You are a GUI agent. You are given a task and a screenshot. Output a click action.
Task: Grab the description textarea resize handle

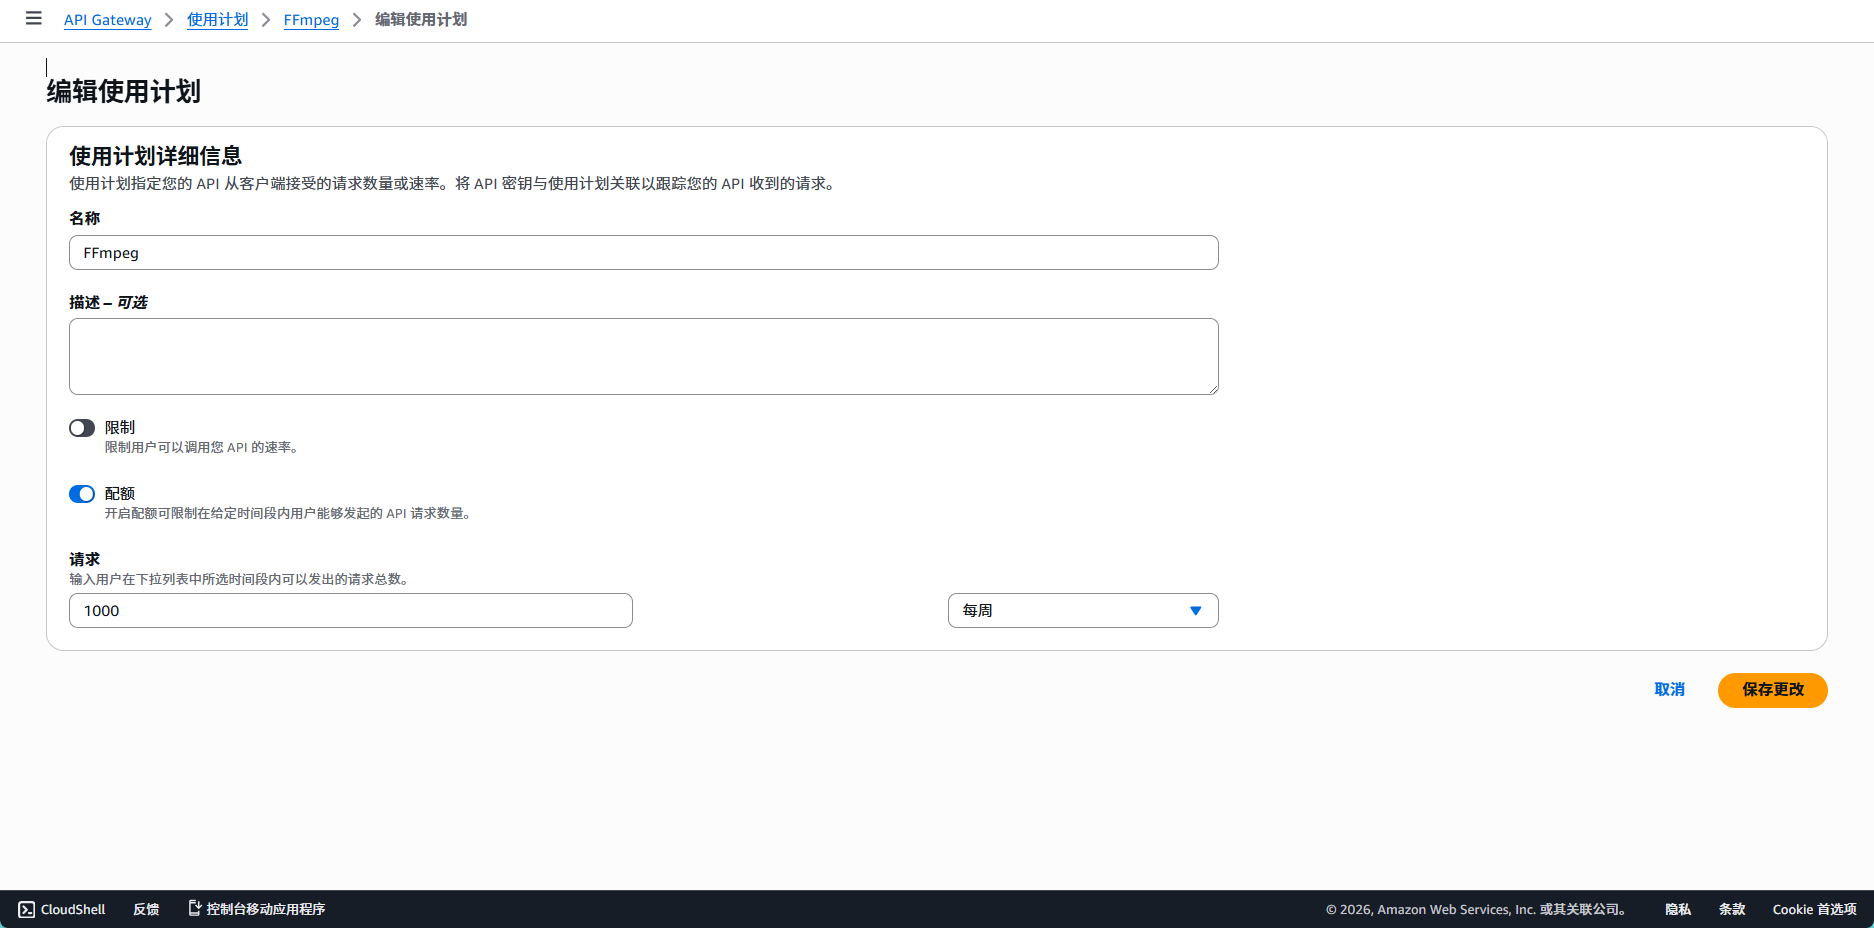[x=1213, y=389]
